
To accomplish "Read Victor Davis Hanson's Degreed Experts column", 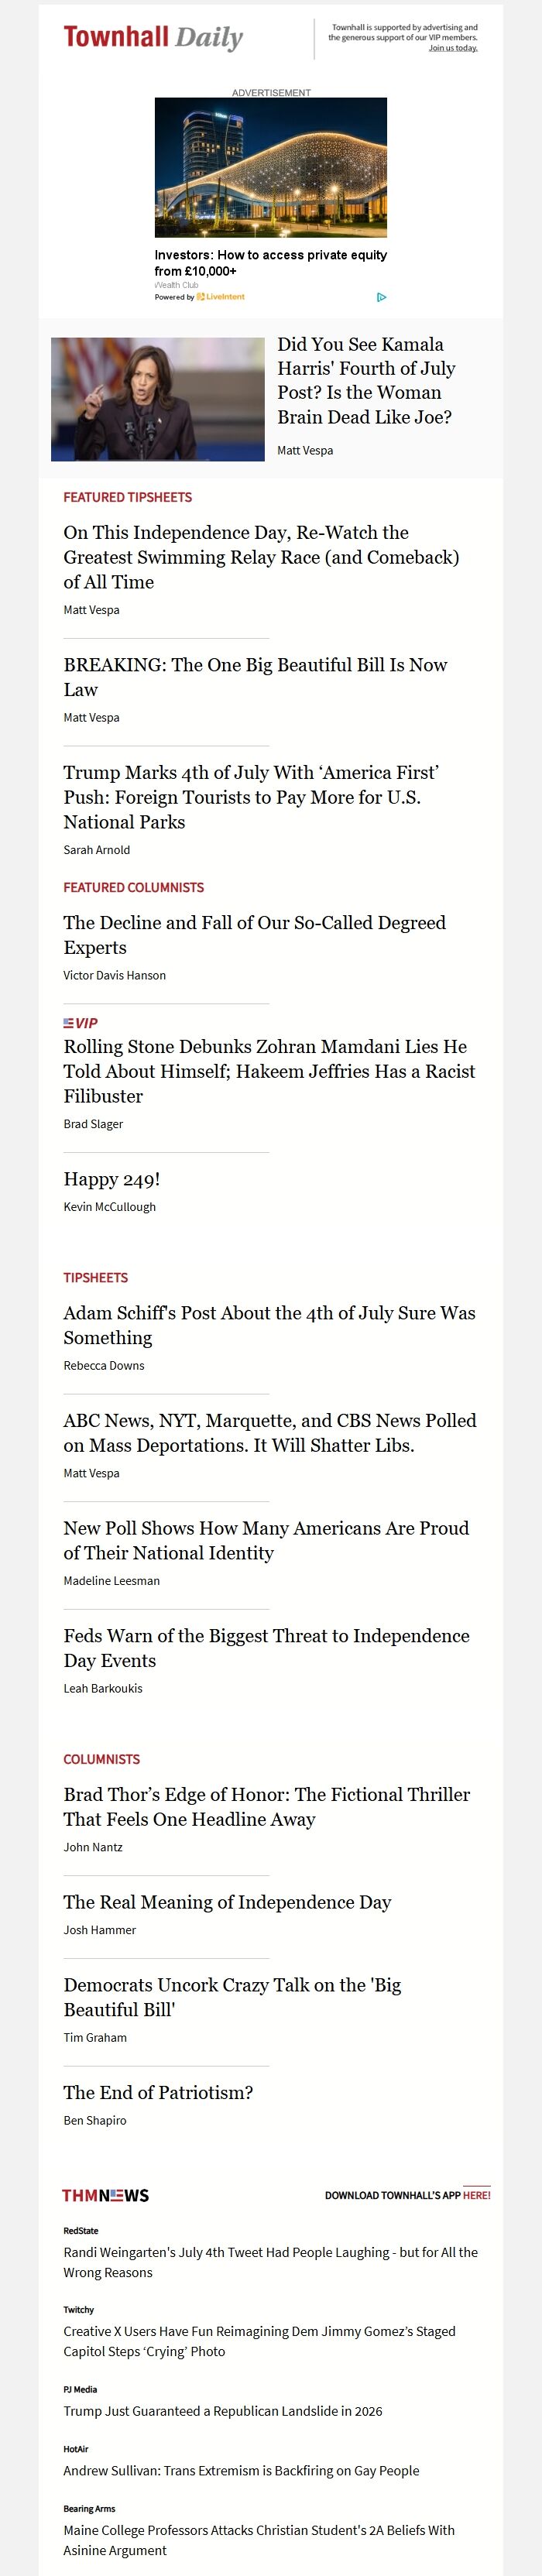I will pyautogui.click(x=254, y=935).
